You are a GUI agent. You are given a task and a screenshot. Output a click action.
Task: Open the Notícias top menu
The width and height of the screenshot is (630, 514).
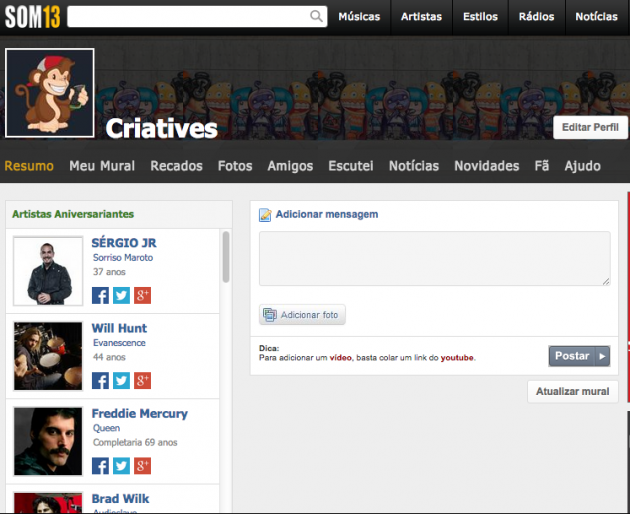(x=597, y=16)
